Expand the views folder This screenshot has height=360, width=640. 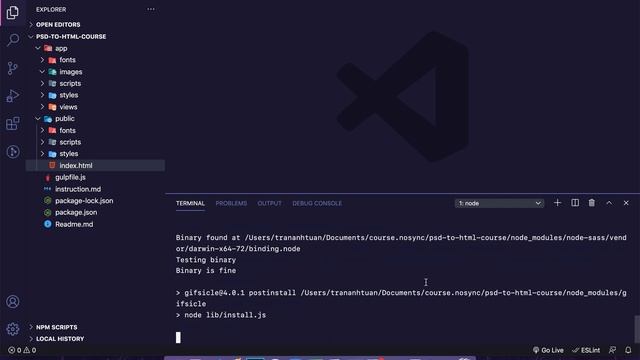68,107
